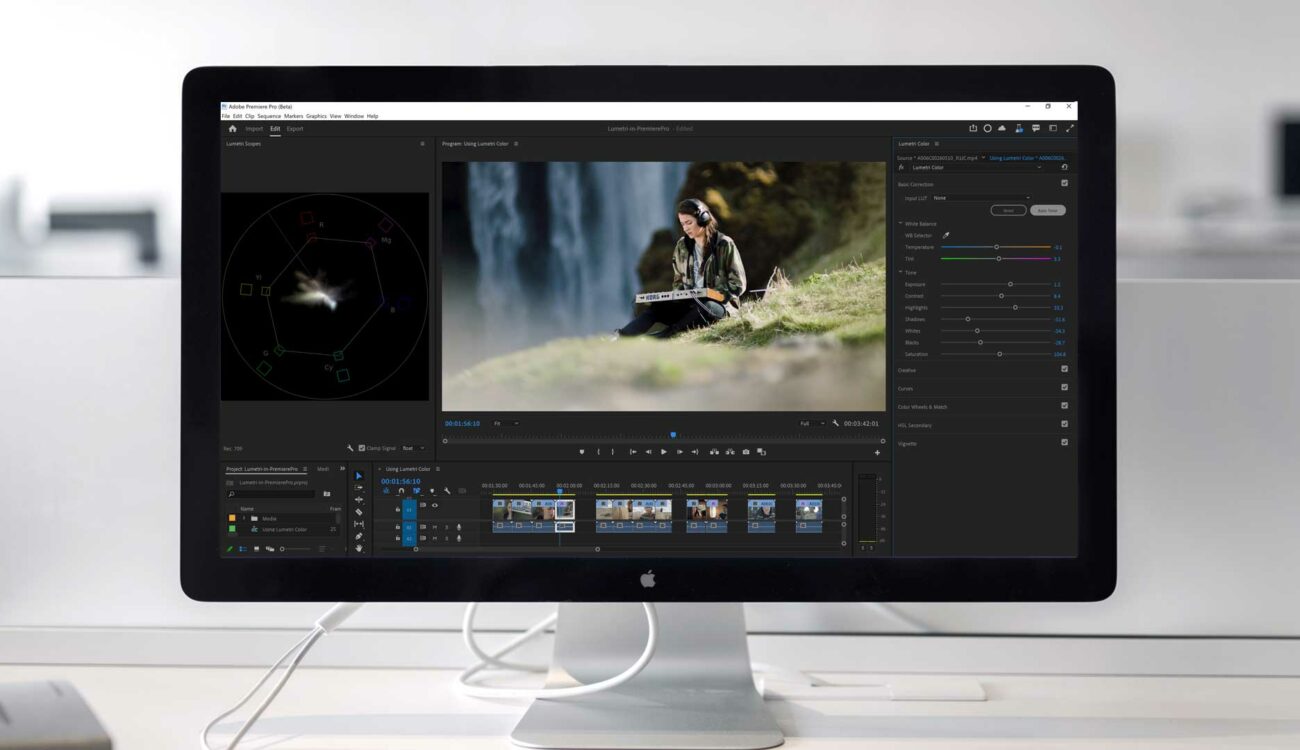Switch to the Export tab
Viewport: 1300px width, 750px height.
(295, 129)
